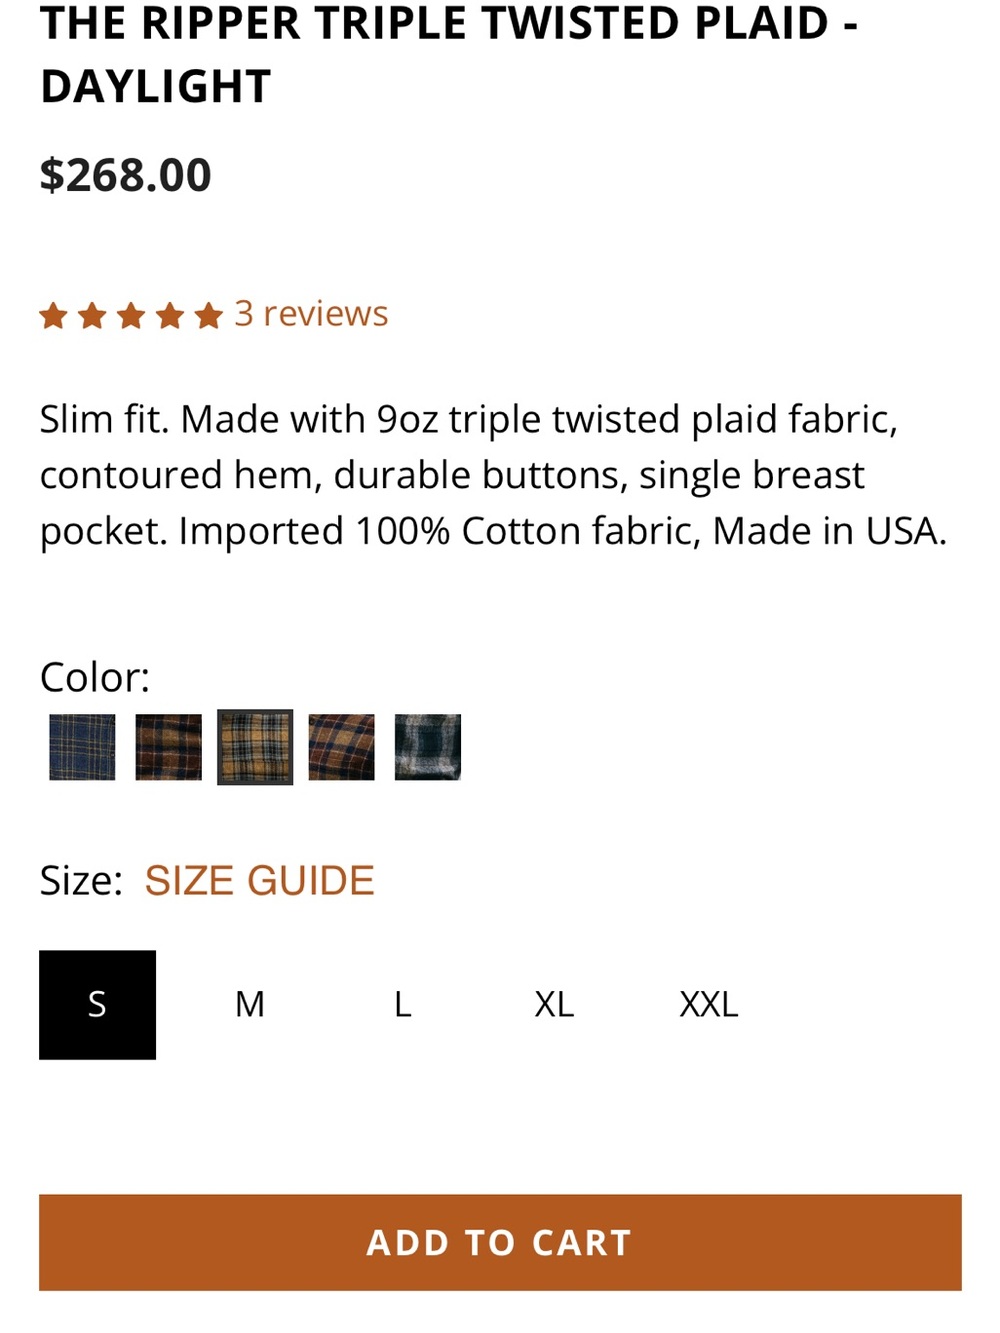Choose the dark green and white plaid swatch
1000x1333 pixels.
pyautogui.click(x=428, y=747)
